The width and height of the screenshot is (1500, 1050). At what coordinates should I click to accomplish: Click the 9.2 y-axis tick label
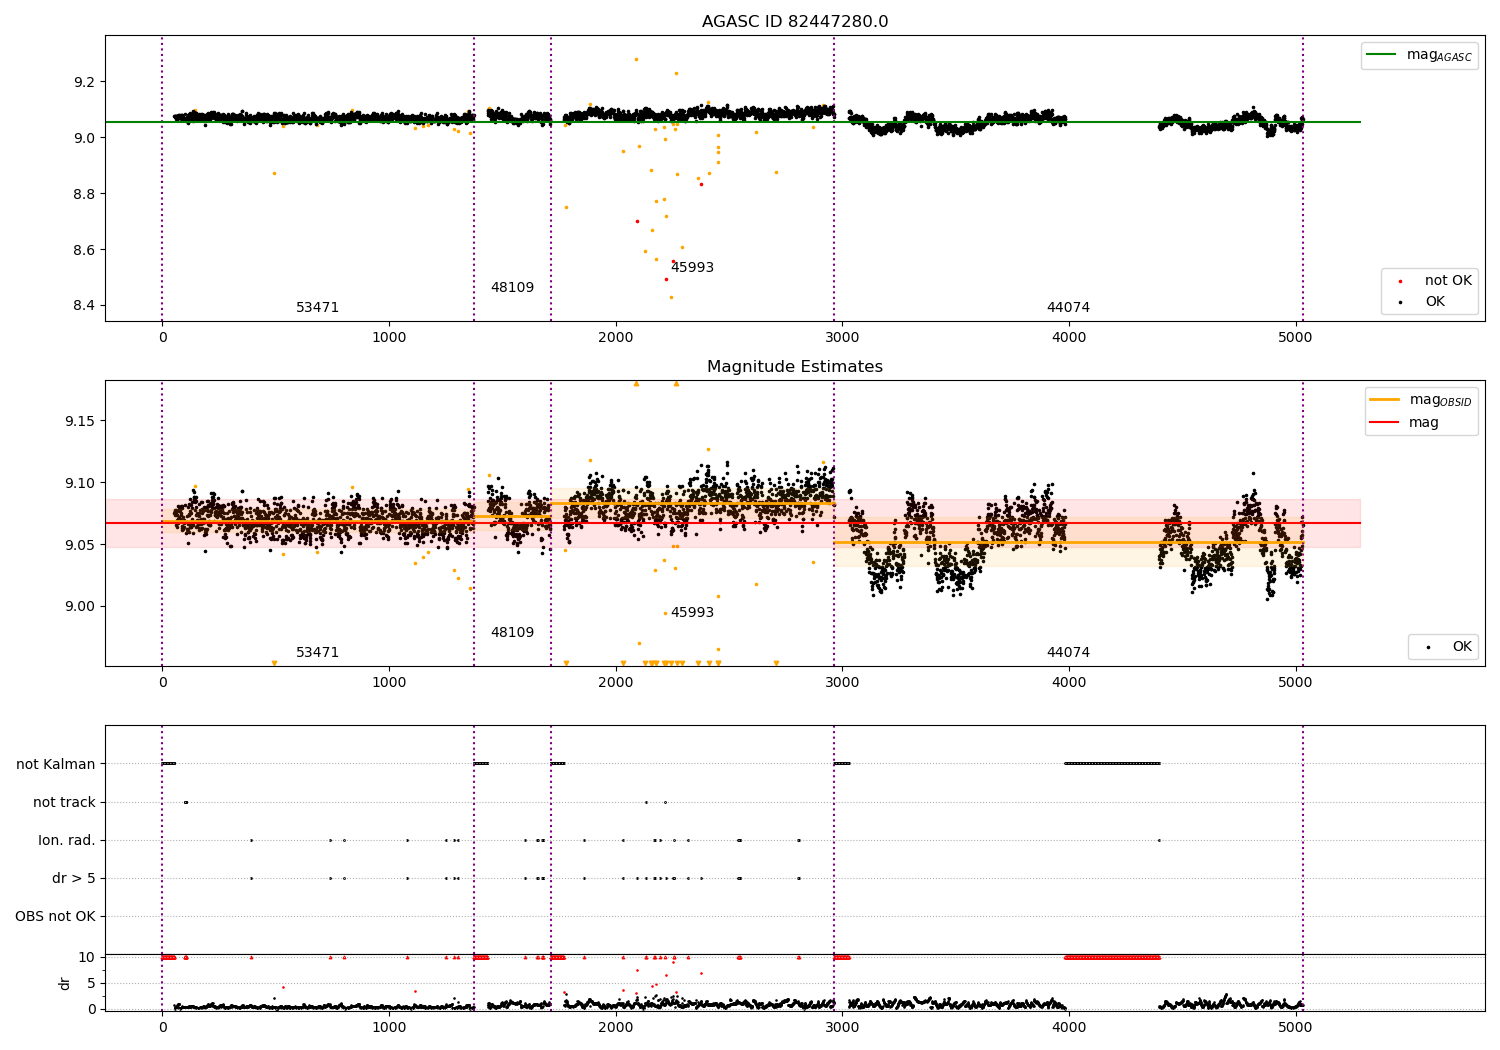coord(84,82)
